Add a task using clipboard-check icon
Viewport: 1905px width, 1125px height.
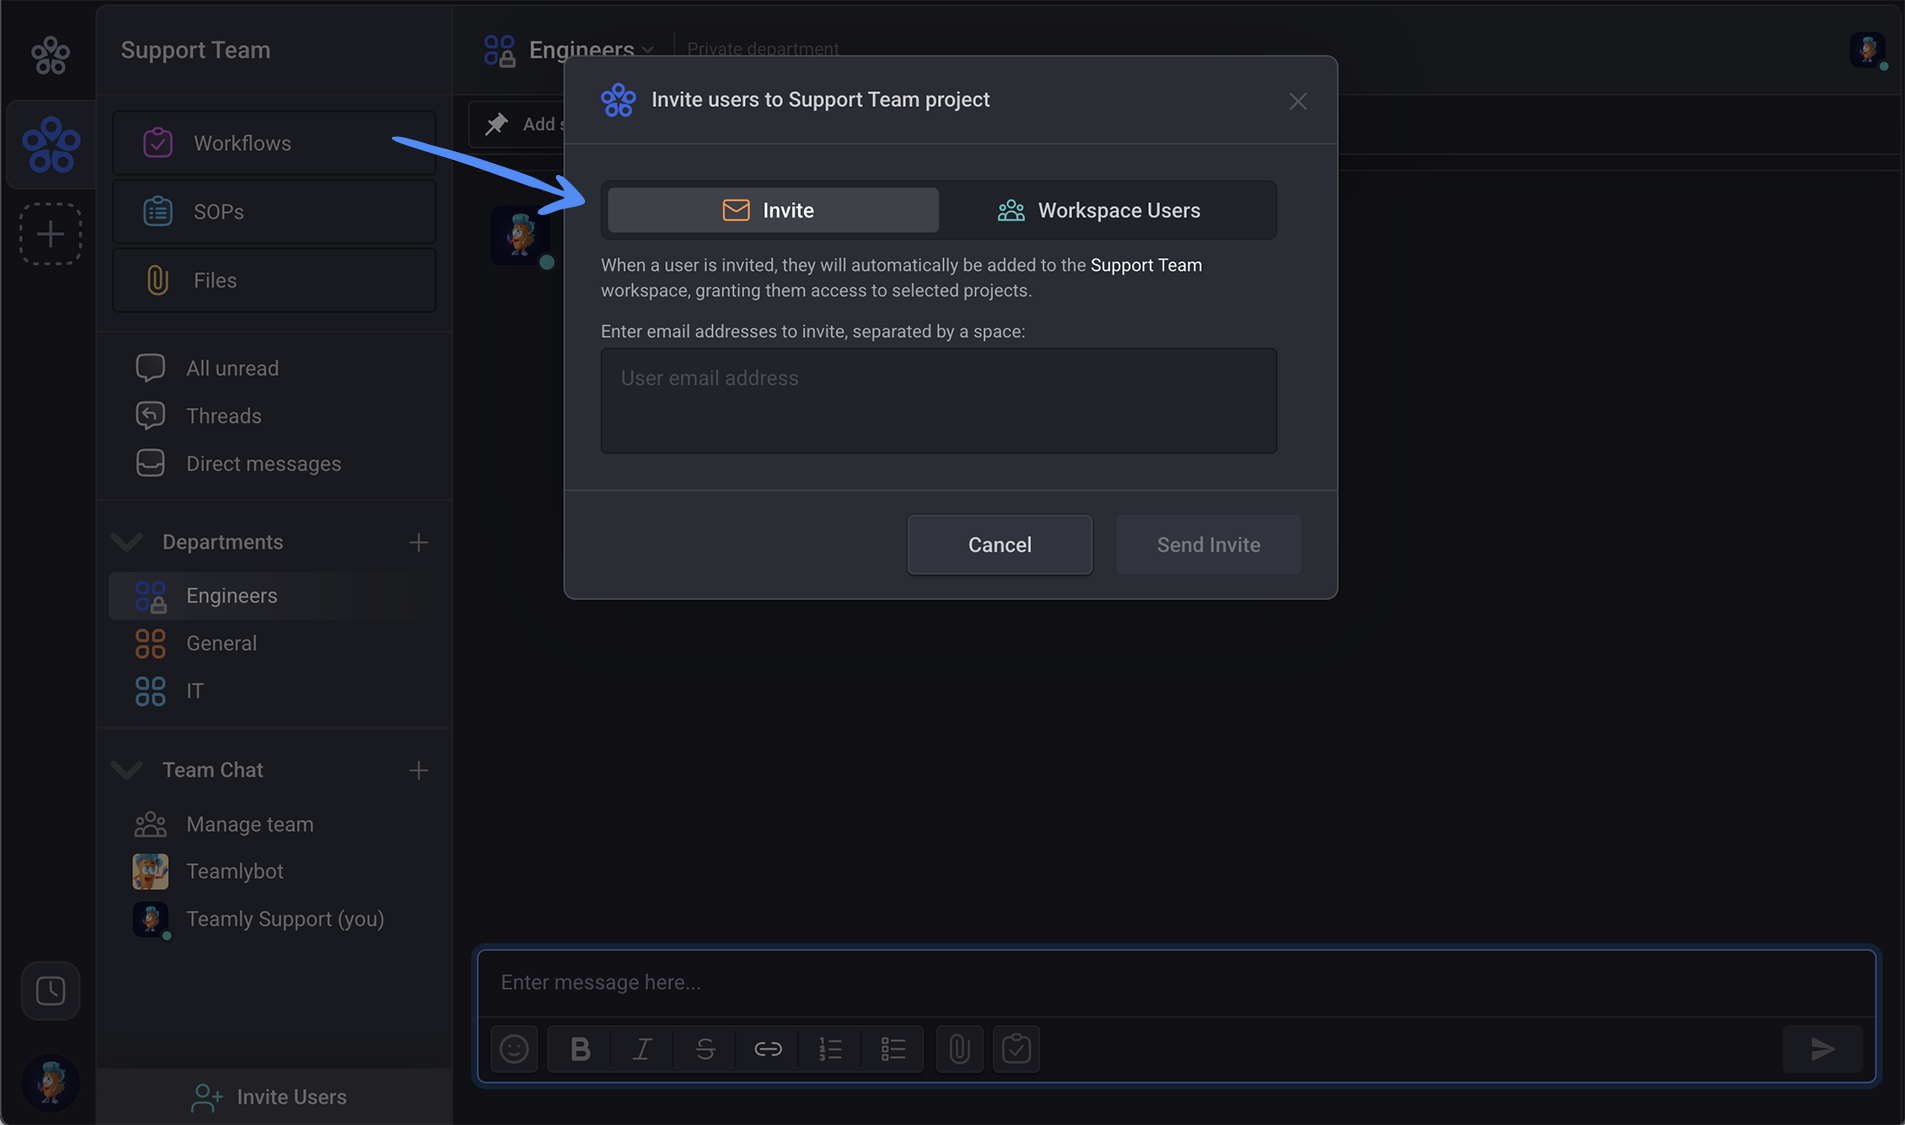pos(1016,1049)
